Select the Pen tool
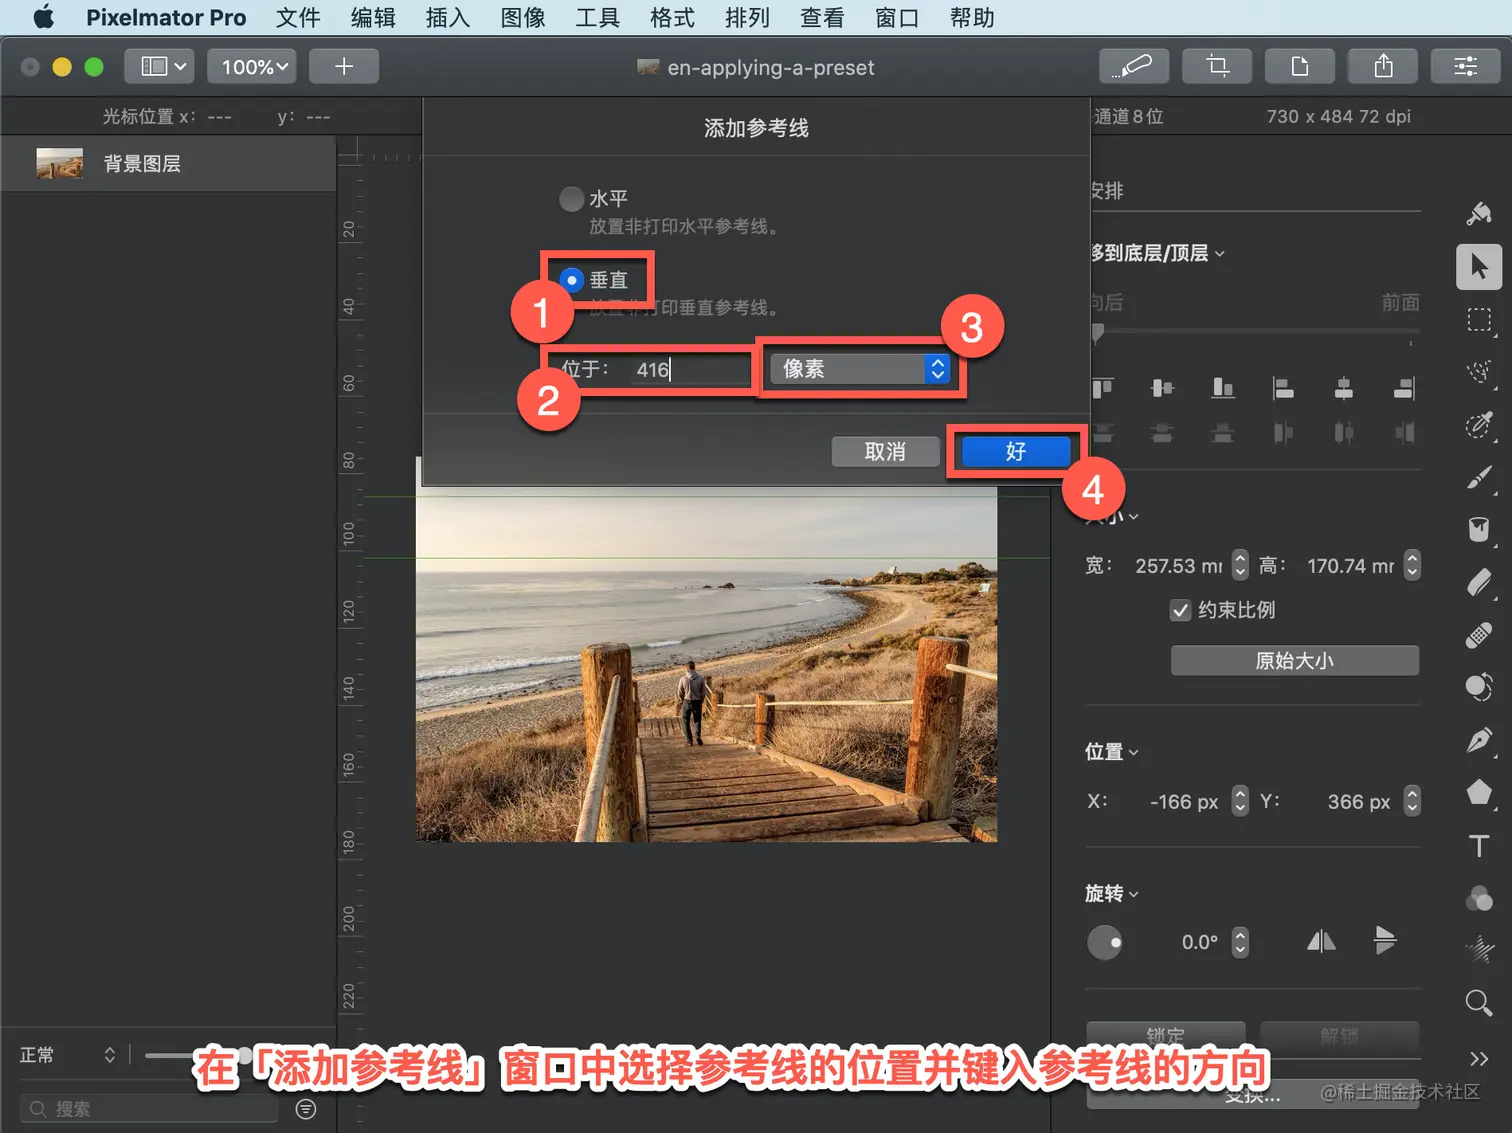This screenshot has width=1512, height=1133. click(x=1479, y=741)
